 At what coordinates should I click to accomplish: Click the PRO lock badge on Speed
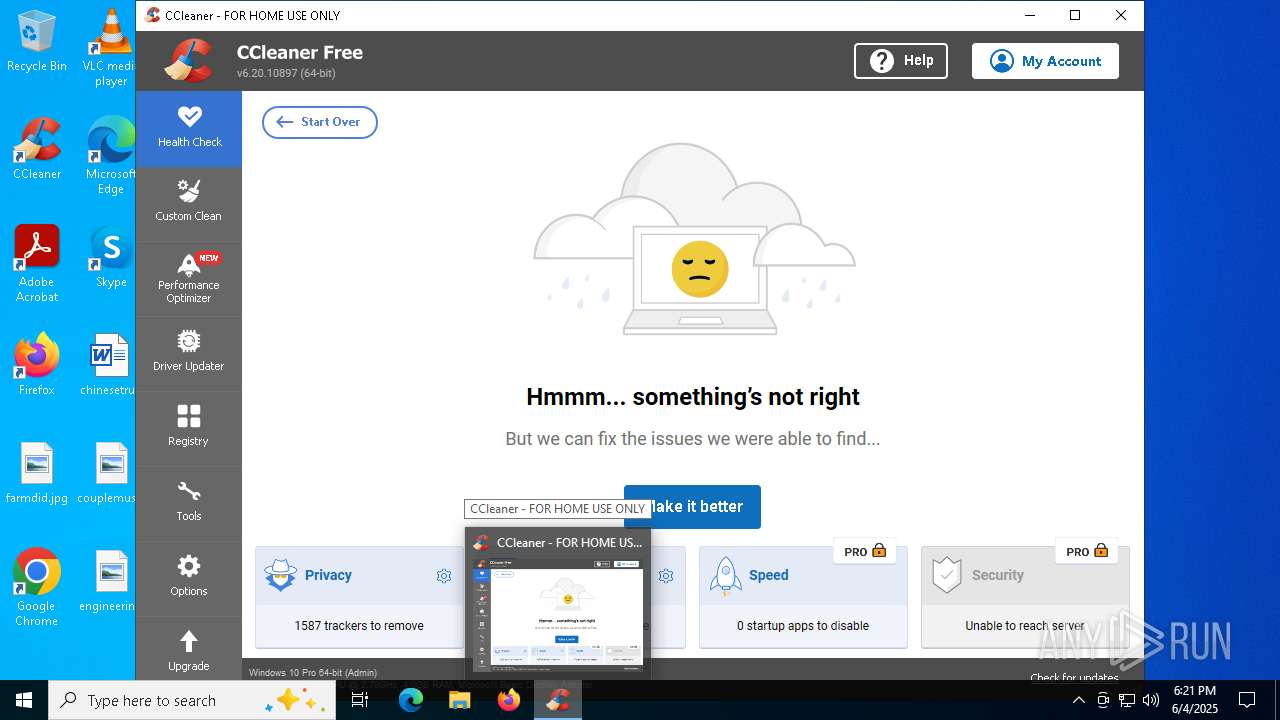point(865,551)
